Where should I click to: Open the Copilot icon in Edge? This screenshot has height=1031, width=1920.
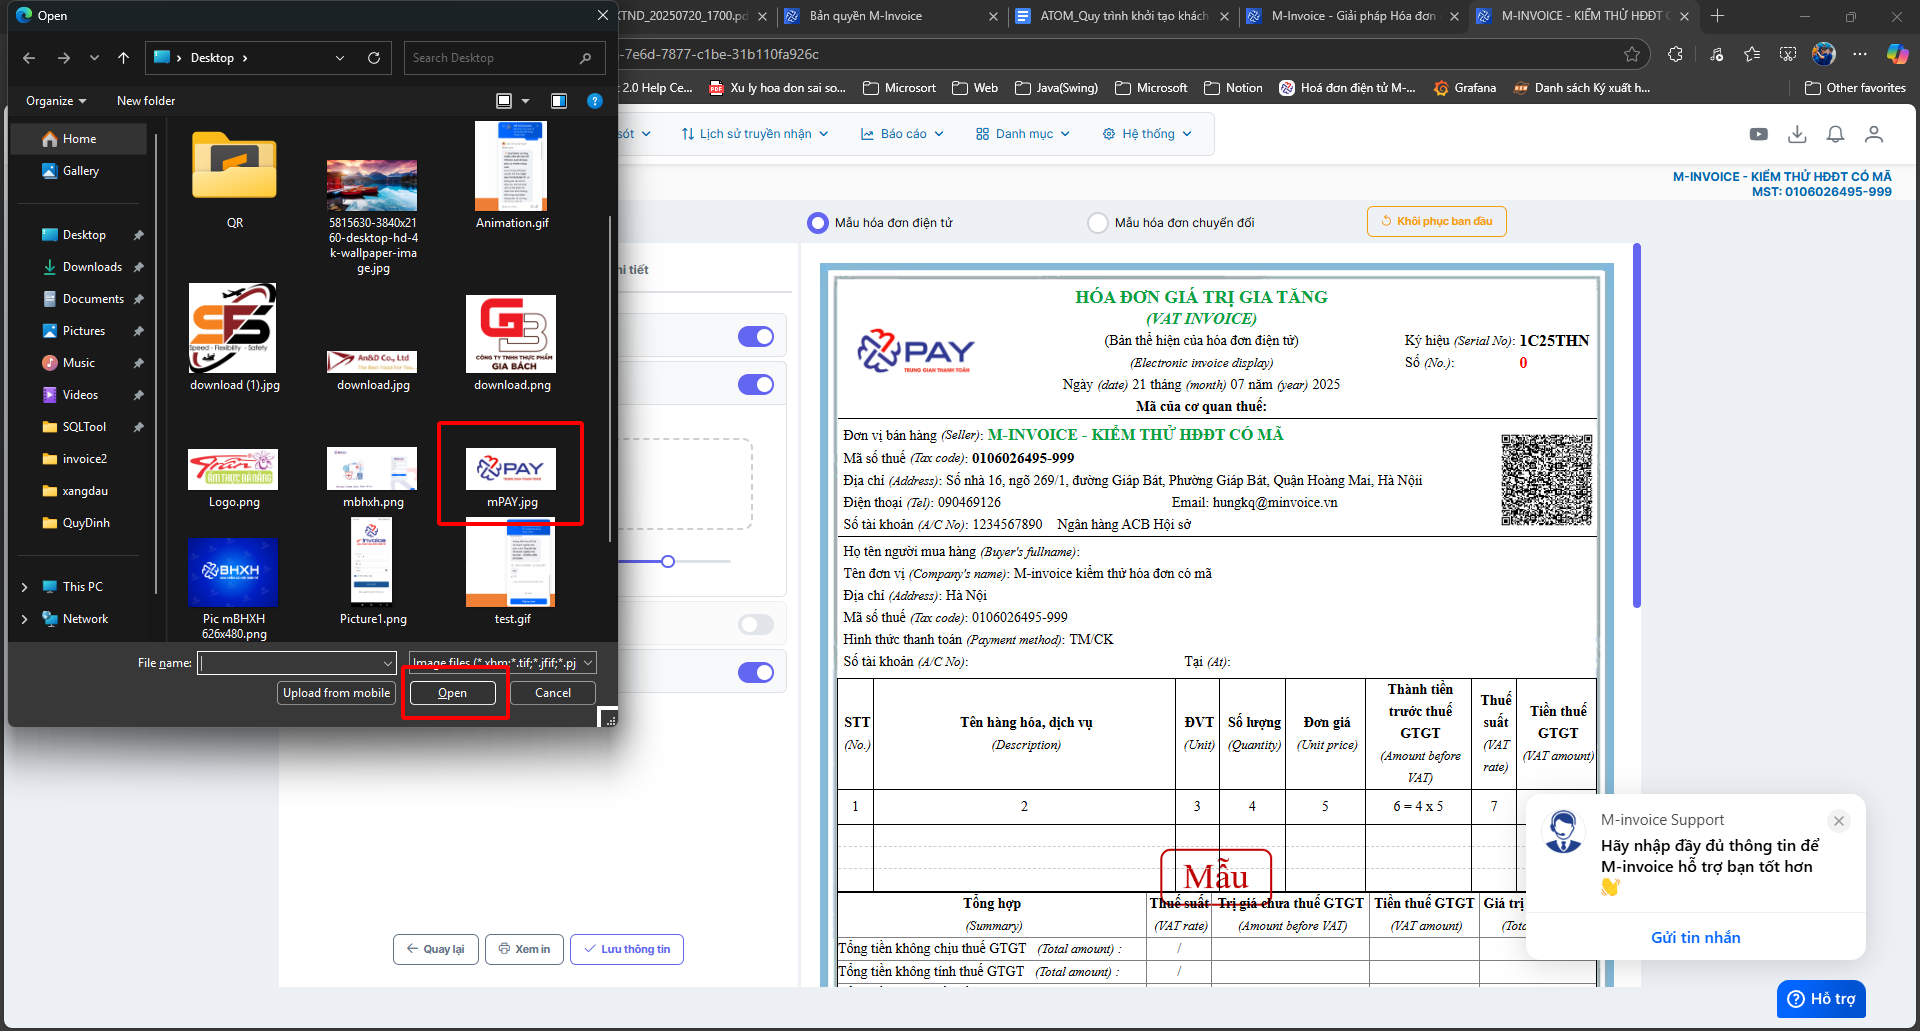1897,54
